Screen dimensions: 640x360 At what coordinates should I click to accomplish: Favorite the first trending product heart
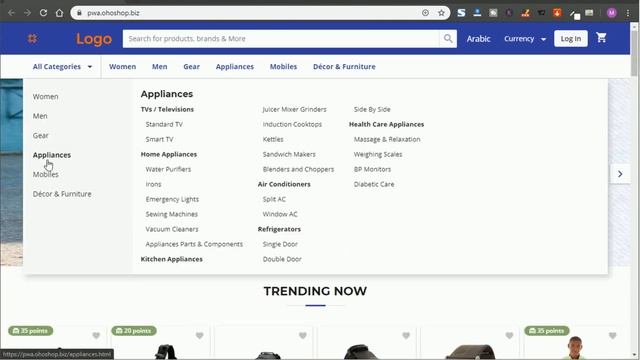coord(96,336)
